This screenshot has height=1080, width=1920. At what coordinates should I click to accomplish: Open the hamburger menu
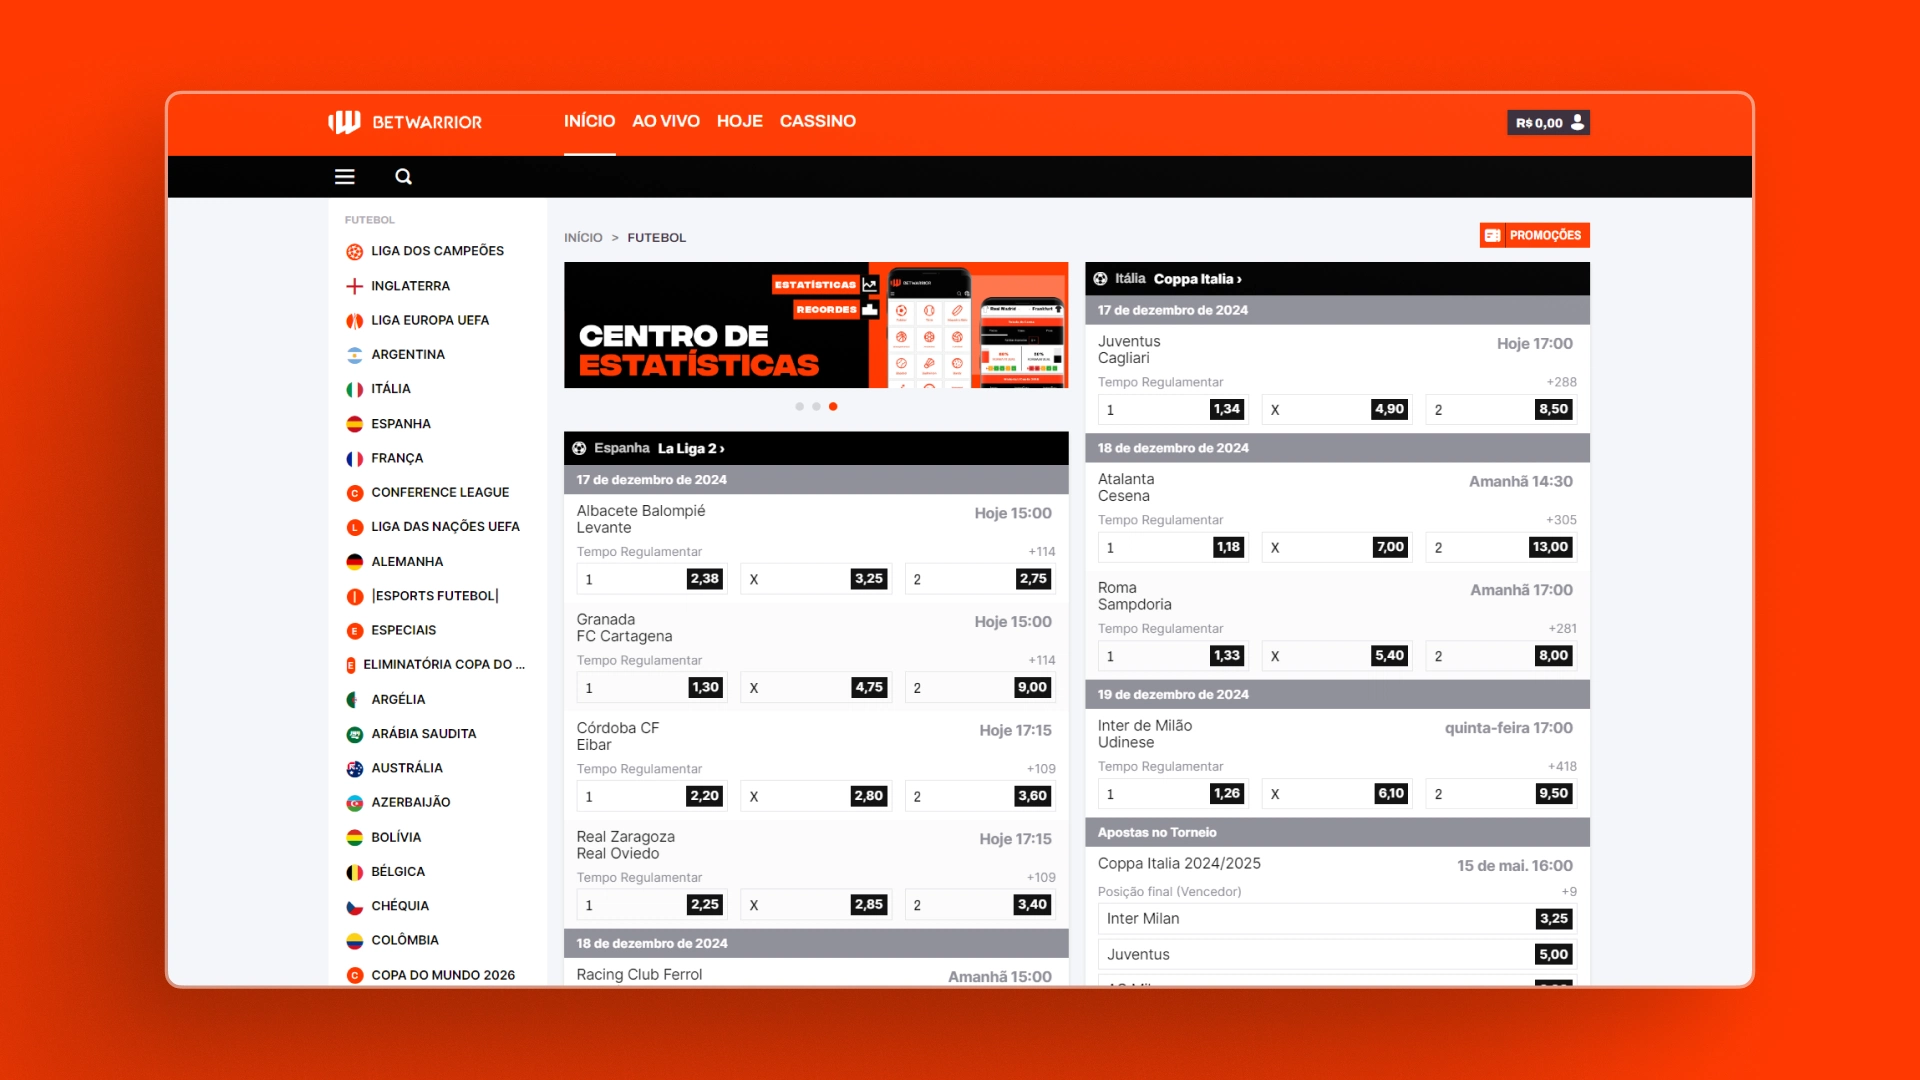(x=345, y=177)
